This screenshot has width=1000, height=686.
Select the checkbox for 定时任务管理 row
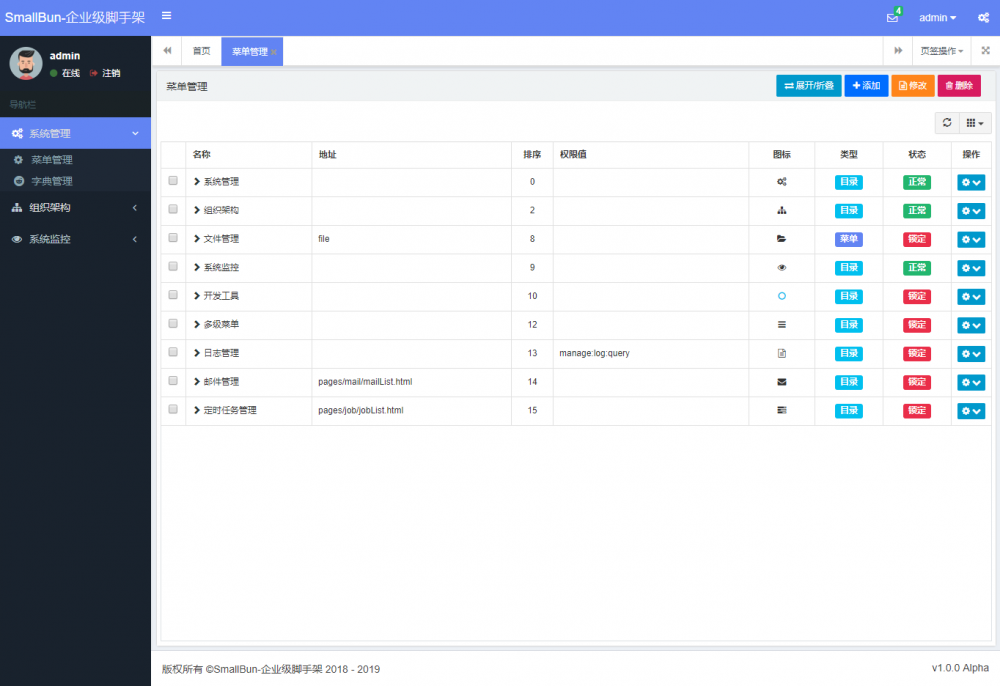pyautogui.click(x=172, y=410)
